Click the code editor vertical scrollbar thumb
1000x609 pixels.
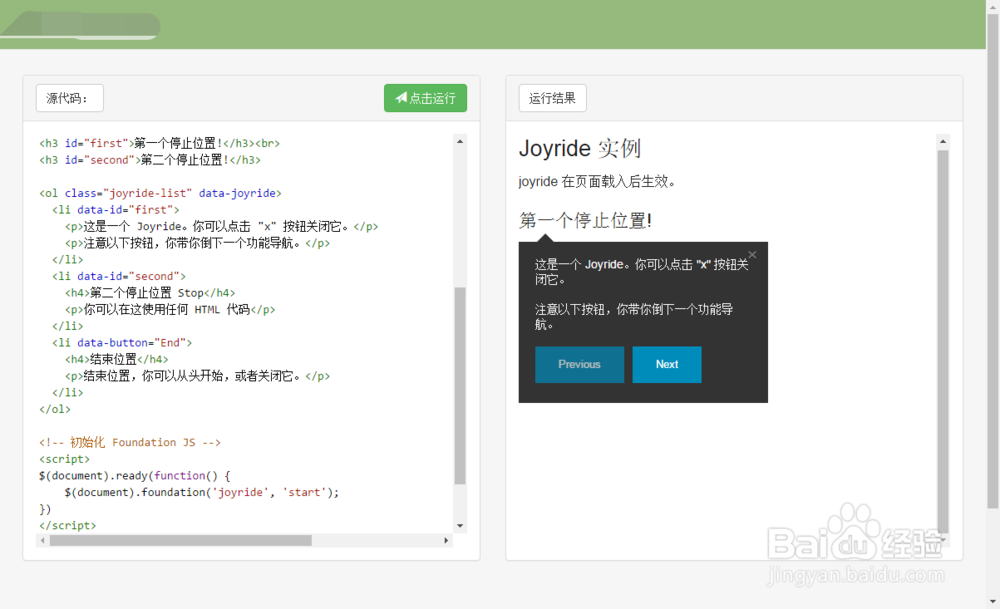[x=460, y=386]
